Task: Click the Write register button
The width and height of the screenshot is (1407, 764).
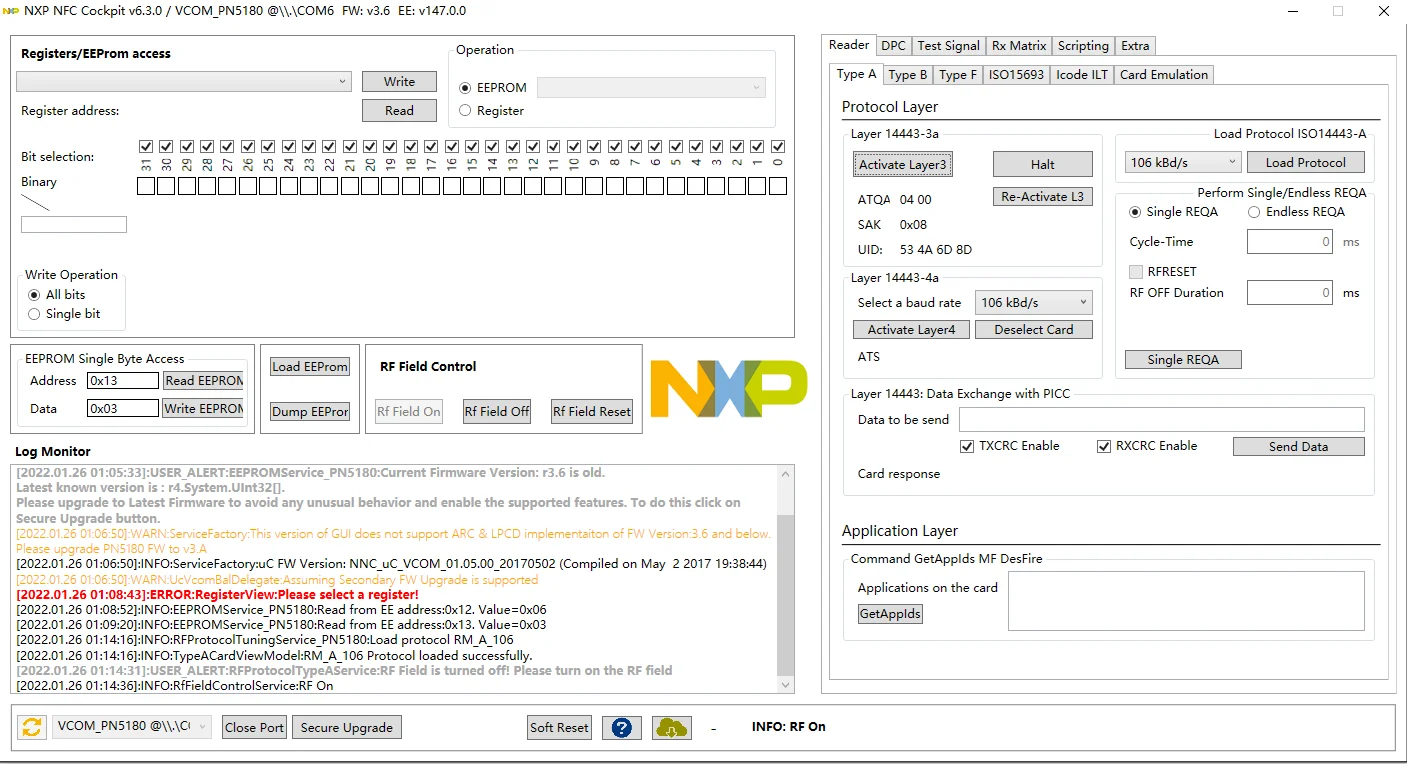Action: (x=399, y=82)
